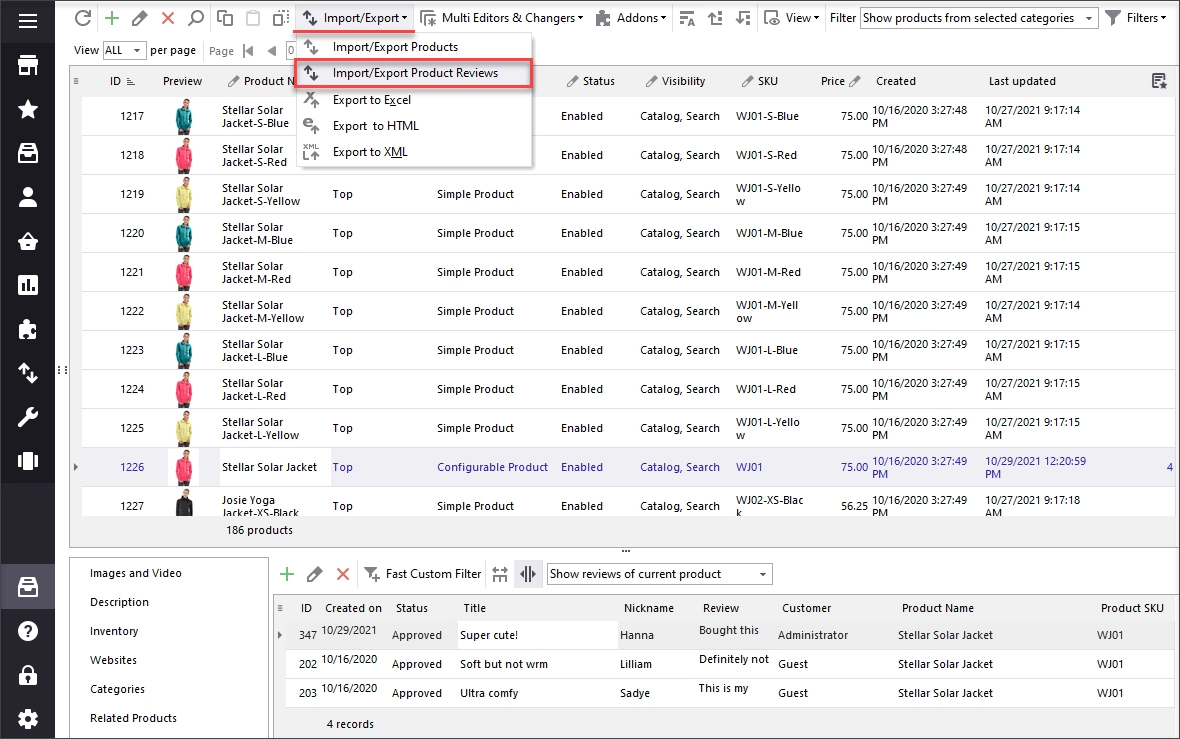Screen dimensions: 1180x739
Task: Expand the row for product 1226
Action: click(x=75, y=467)
